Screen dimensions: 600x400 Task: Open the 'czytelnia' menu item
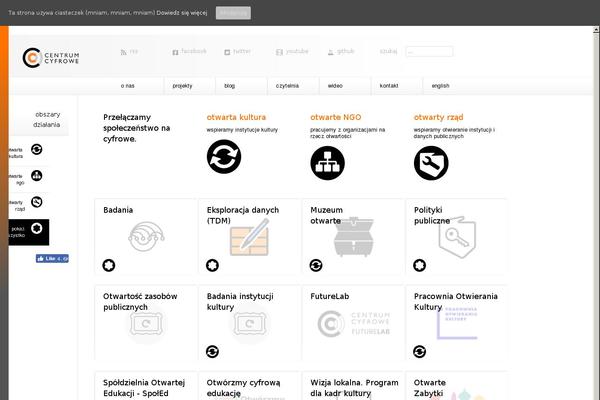coord(287,86)
